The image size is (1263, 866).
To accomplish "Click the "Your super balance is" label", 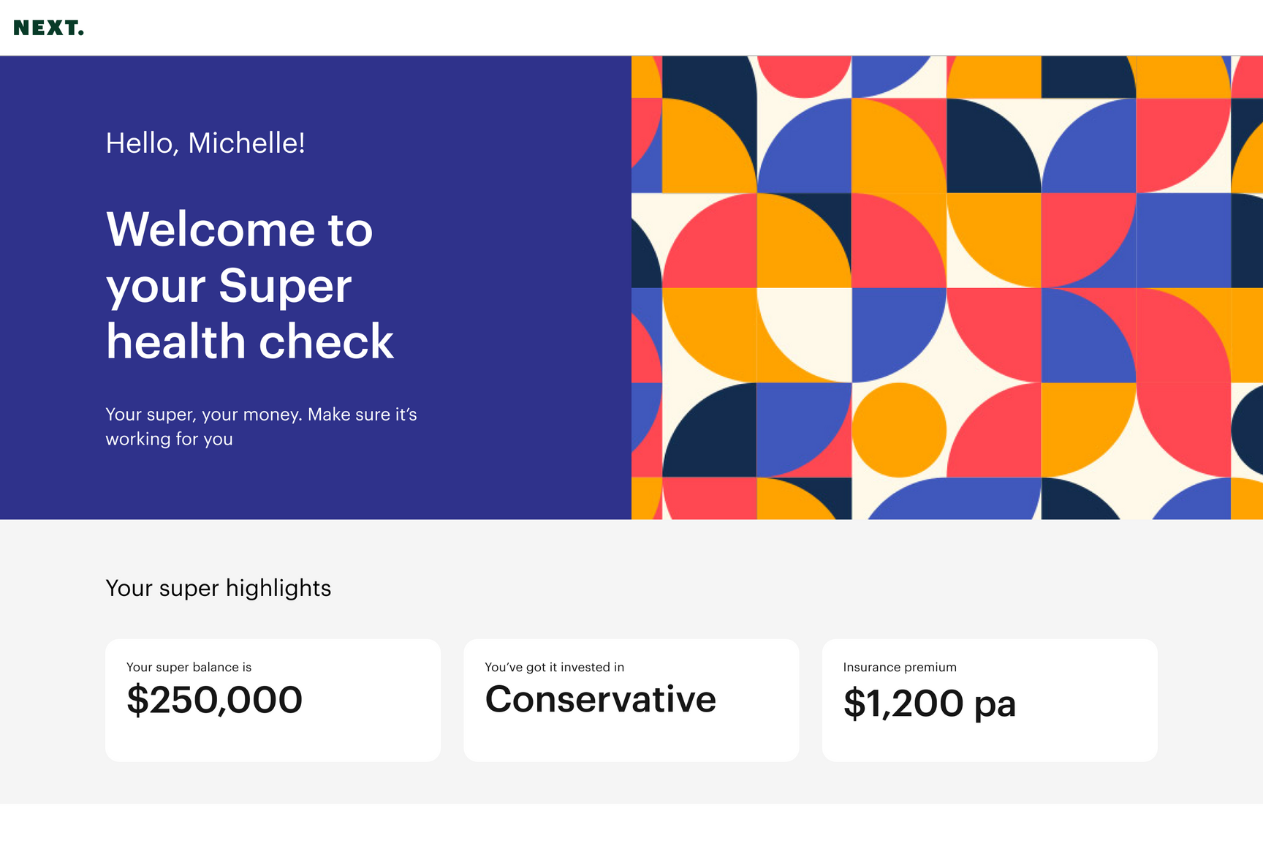I will click(189, 667).
